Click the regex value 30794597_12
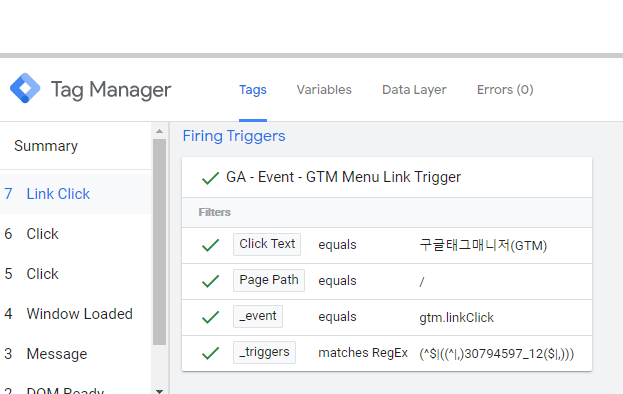Image resolution: width=623 pixels, height=394 pixels. click(x=497, y=353)
